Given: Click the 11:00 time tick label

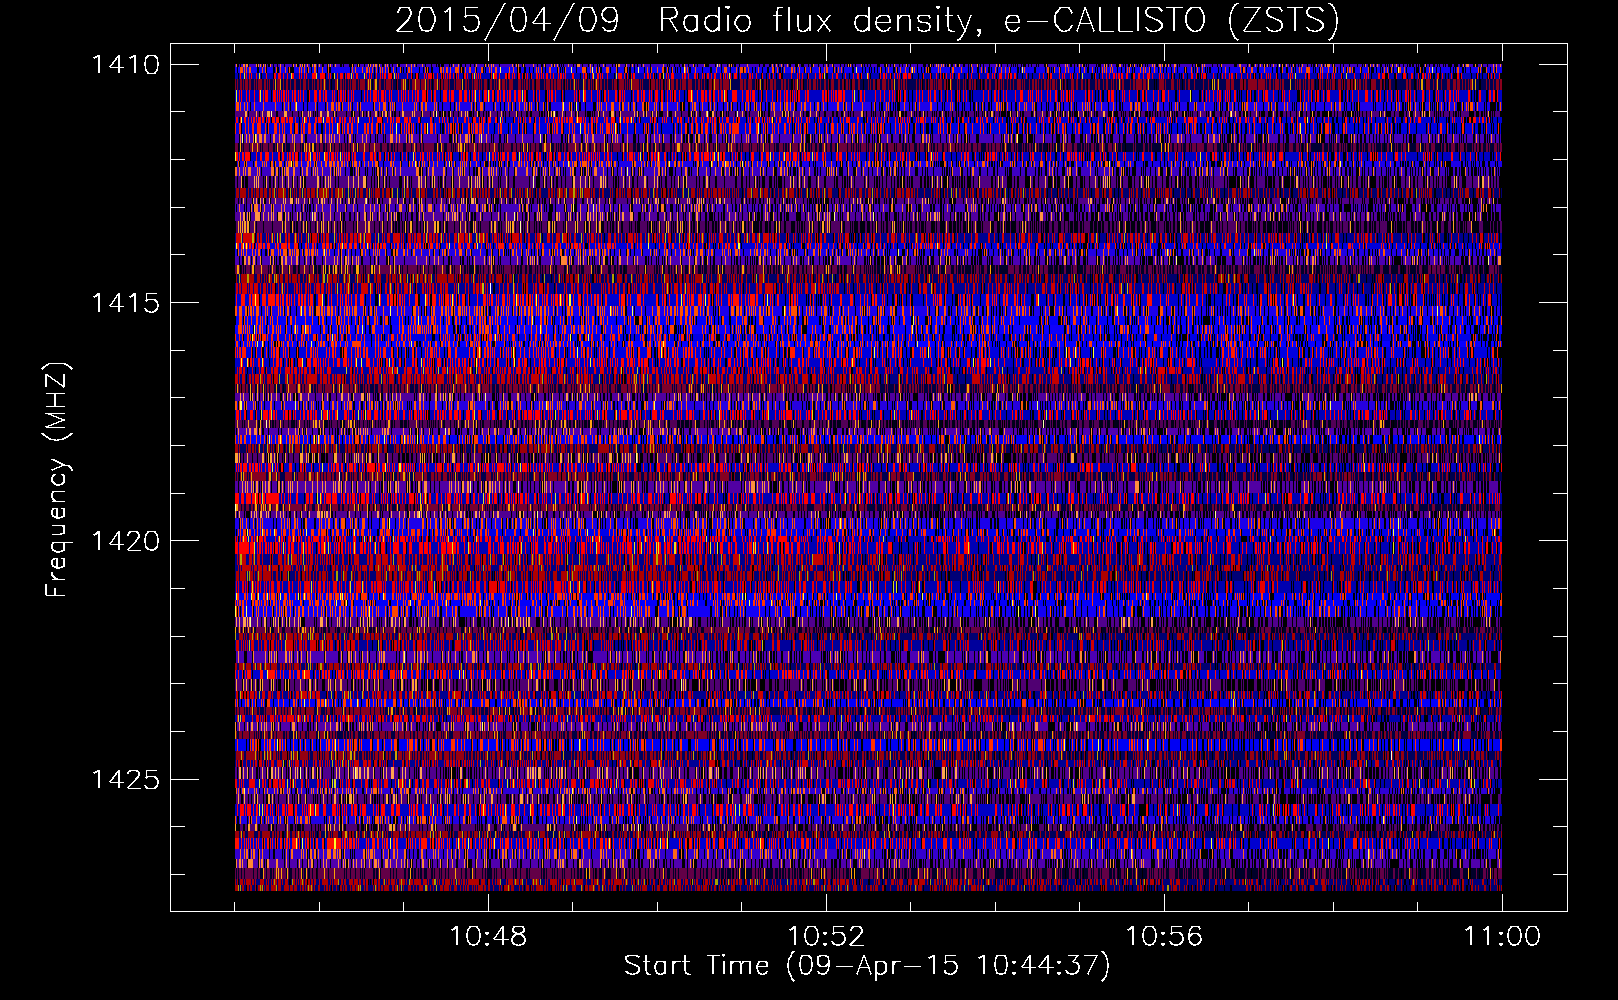Looking at the screenshot, I should 1502,937.
